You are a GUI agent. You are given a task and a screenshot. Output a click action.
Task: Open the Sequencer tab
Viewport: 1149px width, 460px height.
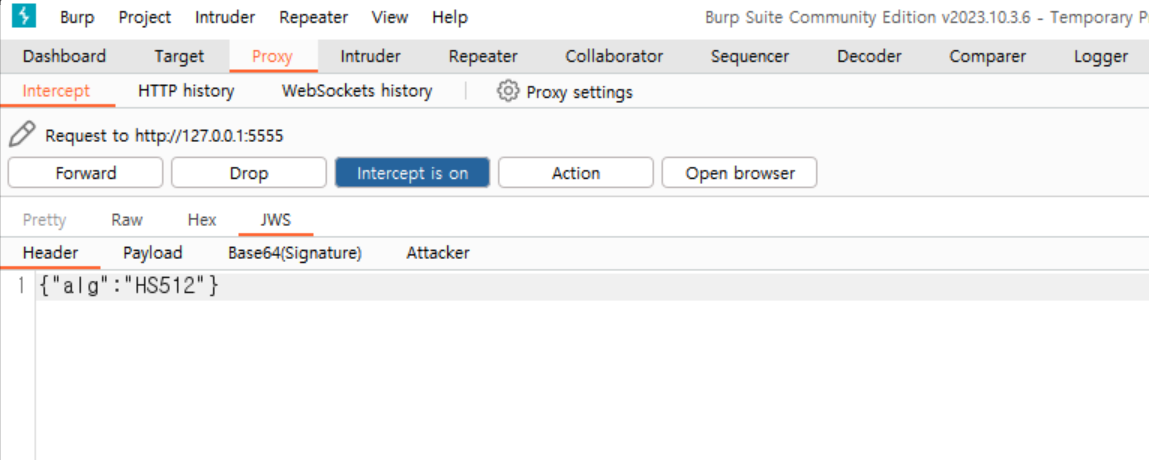click(x=750, y=56)
